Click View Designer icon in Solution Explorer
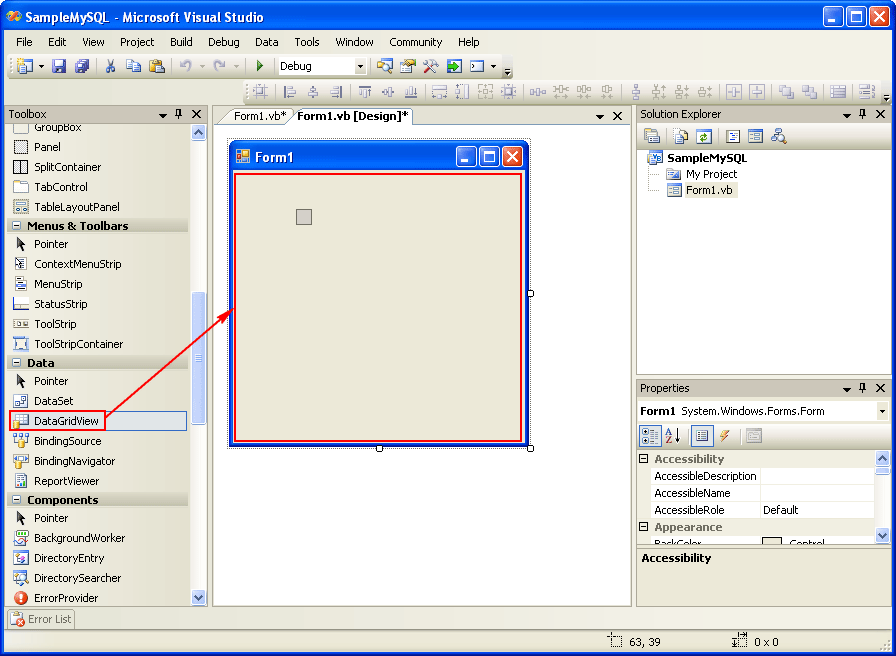Screen dimensions: 896x656 click(755, 137)
